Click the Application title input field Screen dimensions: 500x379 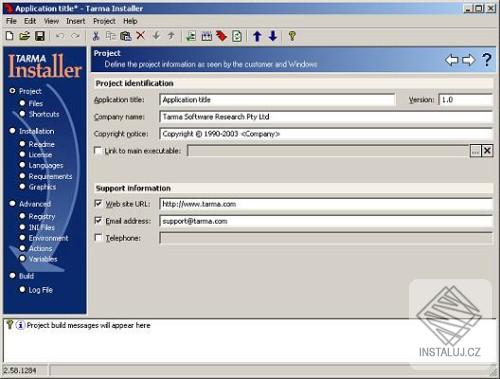tap(277, 100)
